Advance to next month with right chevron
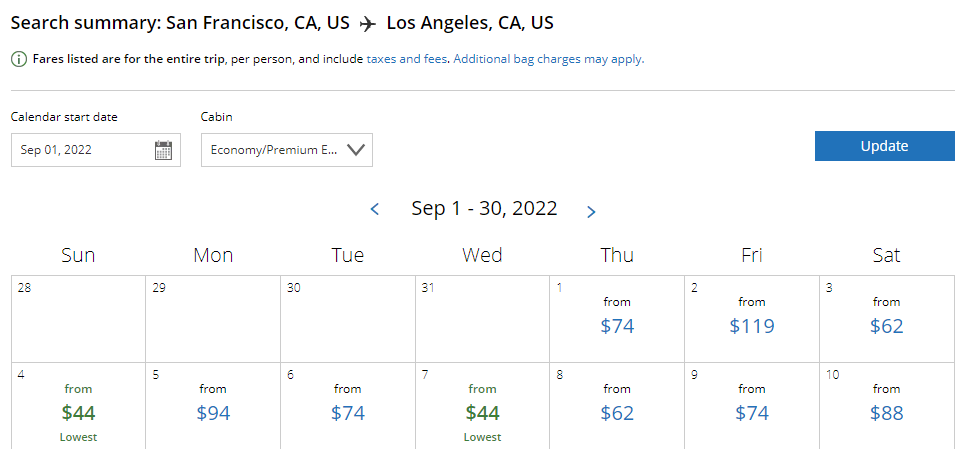This screenshot has height=449, width=968. [x=591, y=211]
